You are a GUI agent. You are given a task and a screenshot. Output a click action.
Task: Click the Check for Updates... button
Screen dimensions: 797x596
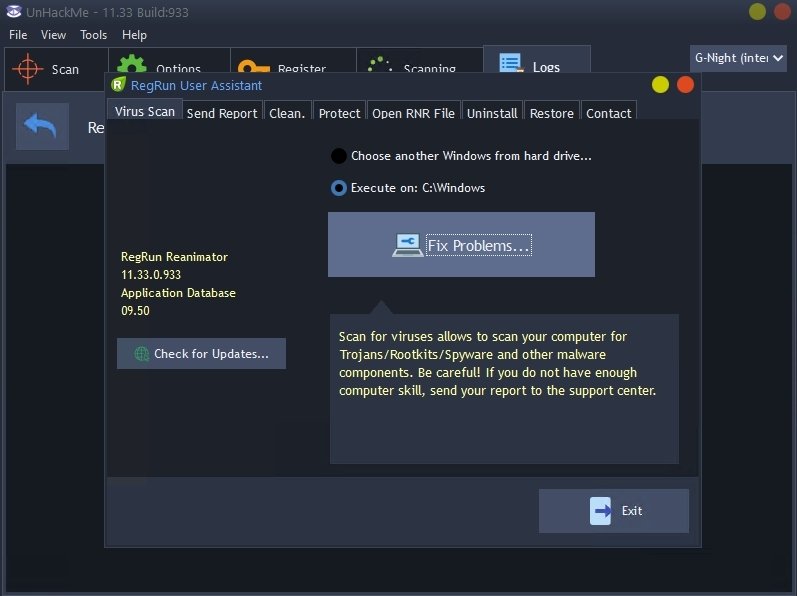(x=201, y=354)
